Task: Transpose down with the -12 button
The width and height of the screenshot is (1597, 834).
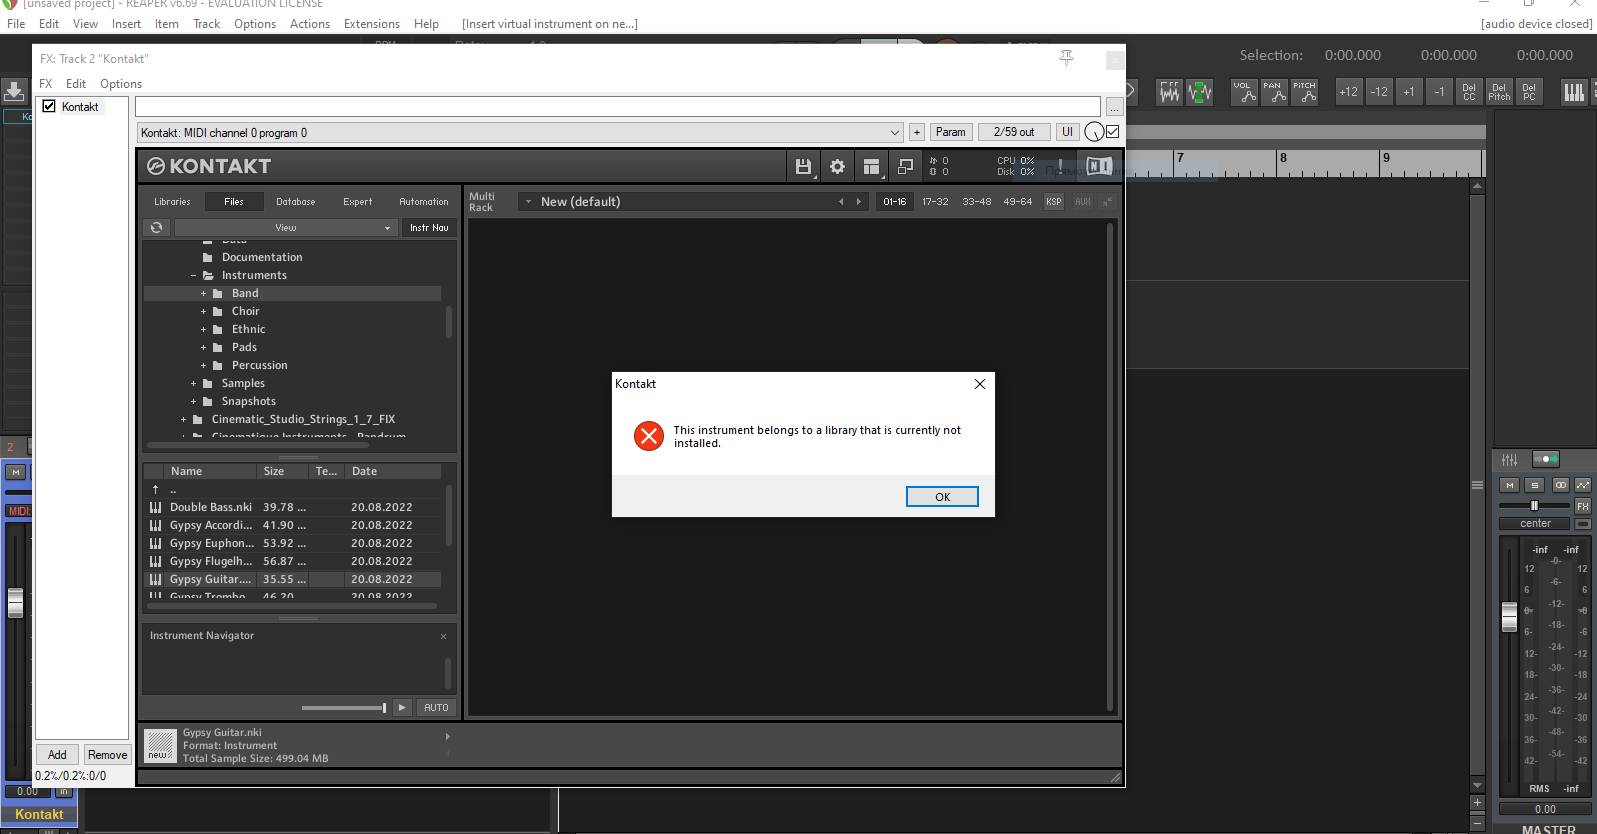Action: point(1379,92)
